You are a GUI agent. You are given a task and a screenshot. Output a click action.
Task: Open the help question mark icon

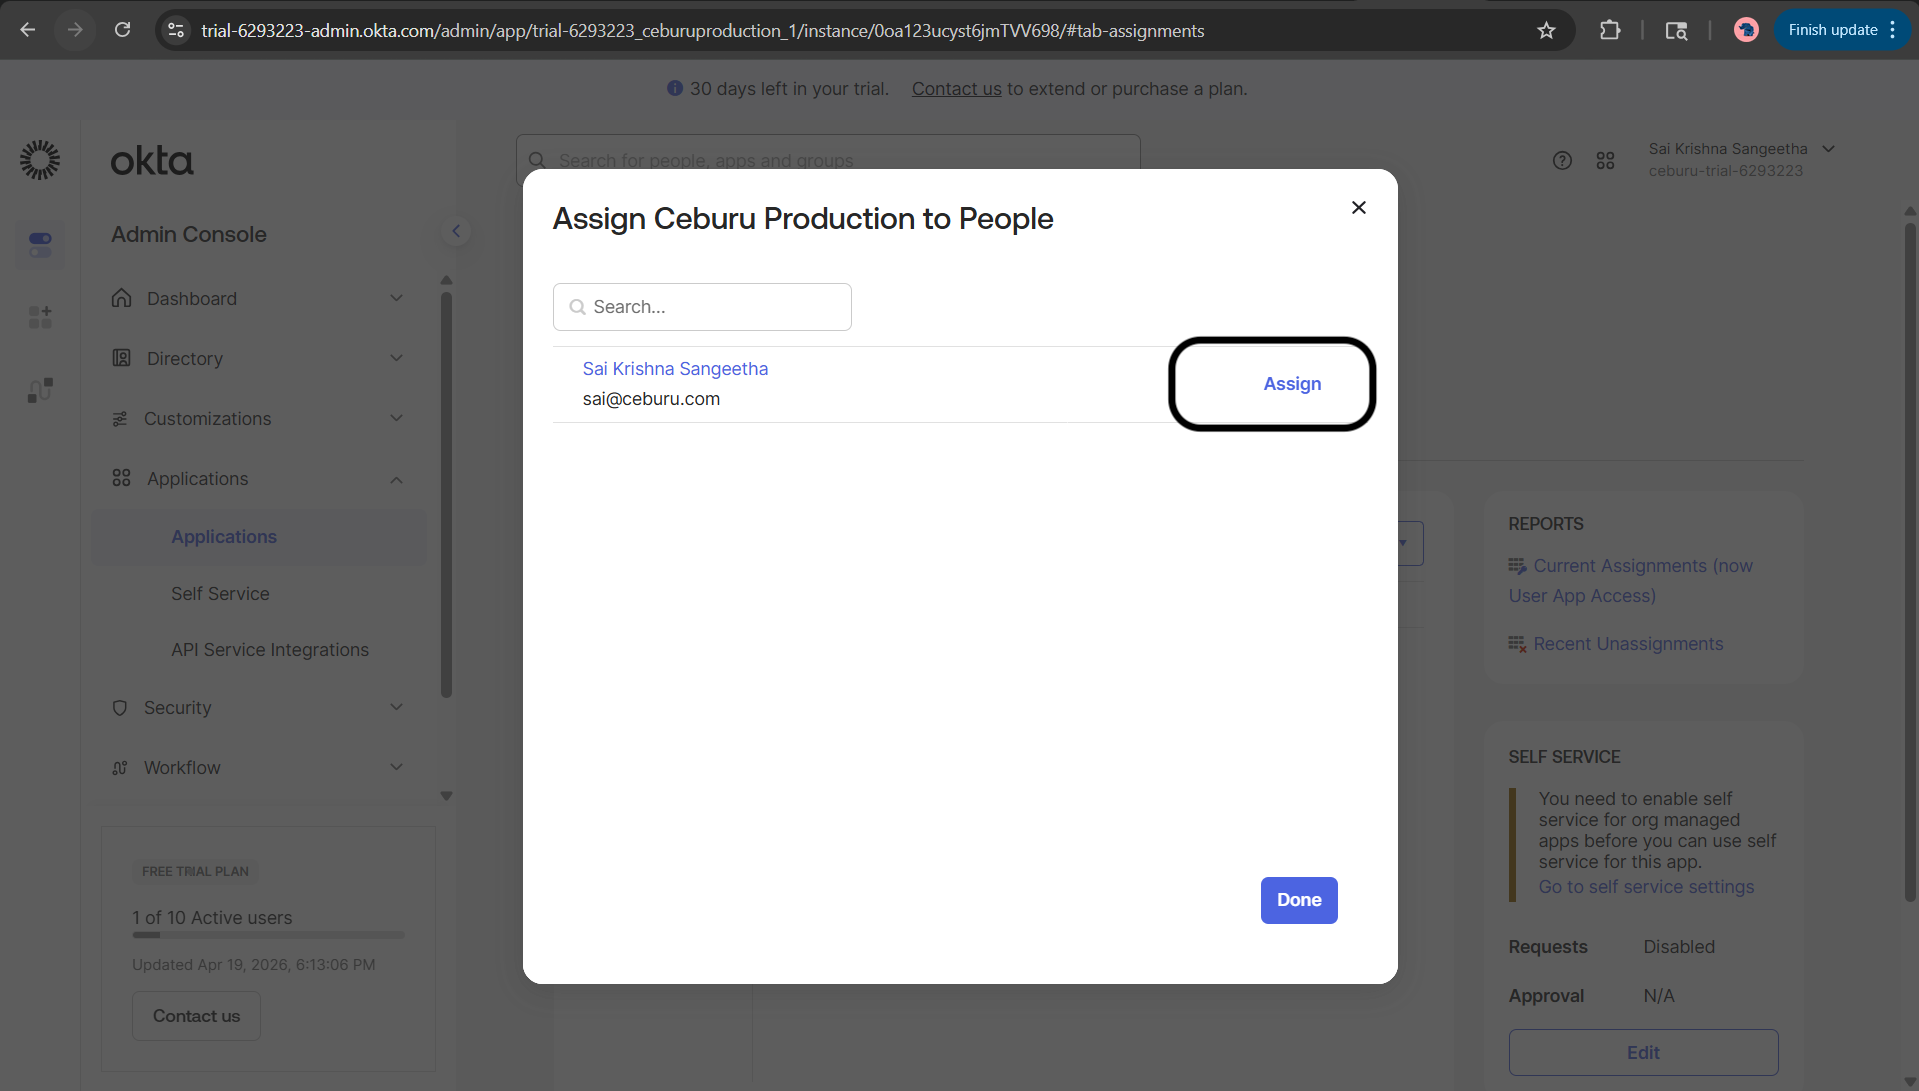tap(1562, 160)
